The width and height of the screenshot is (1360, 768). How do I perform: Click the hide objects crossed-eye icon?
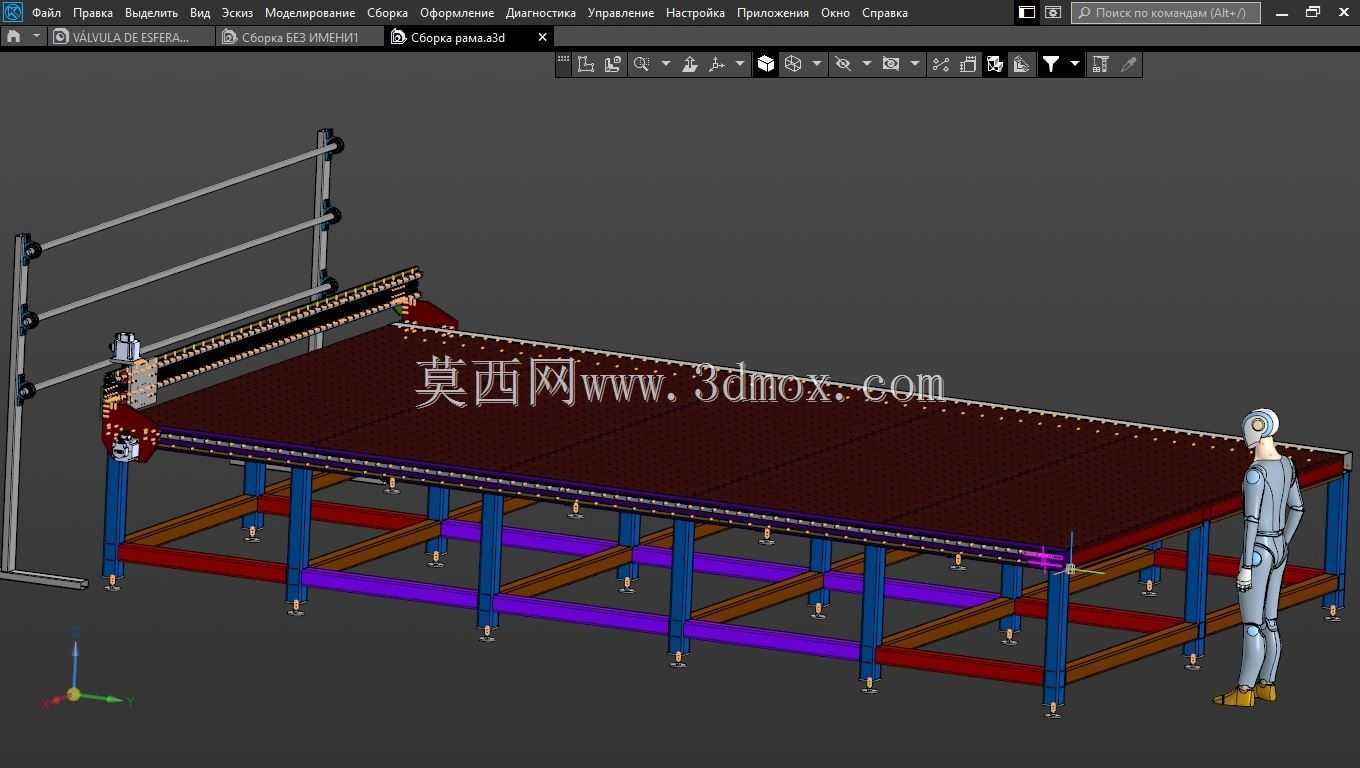tap(843, 64)
